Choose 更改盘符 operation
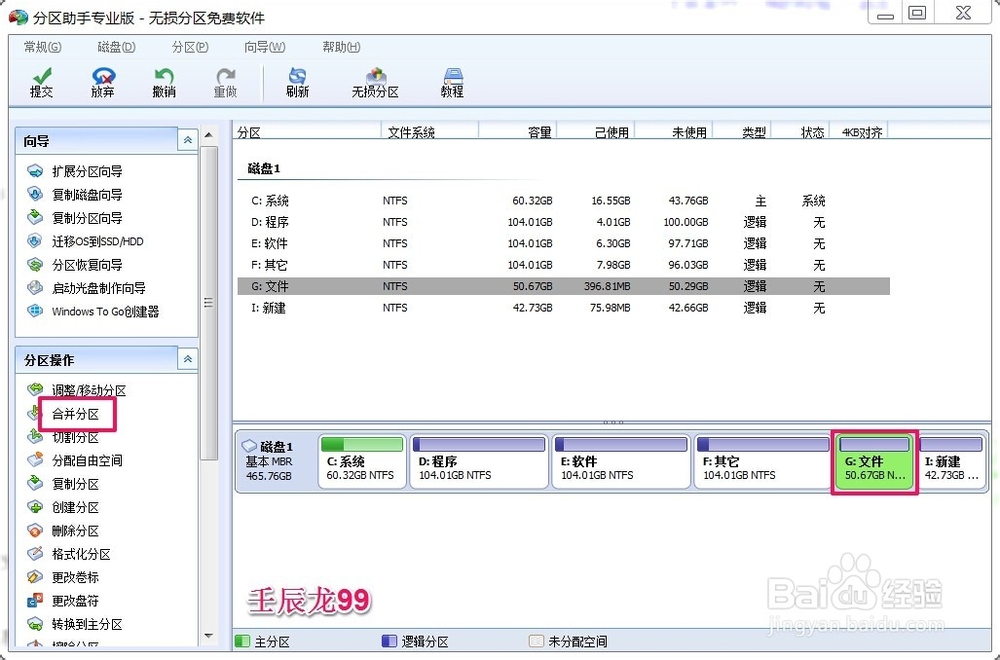The image size is (1000, 660). click(62, 601)
